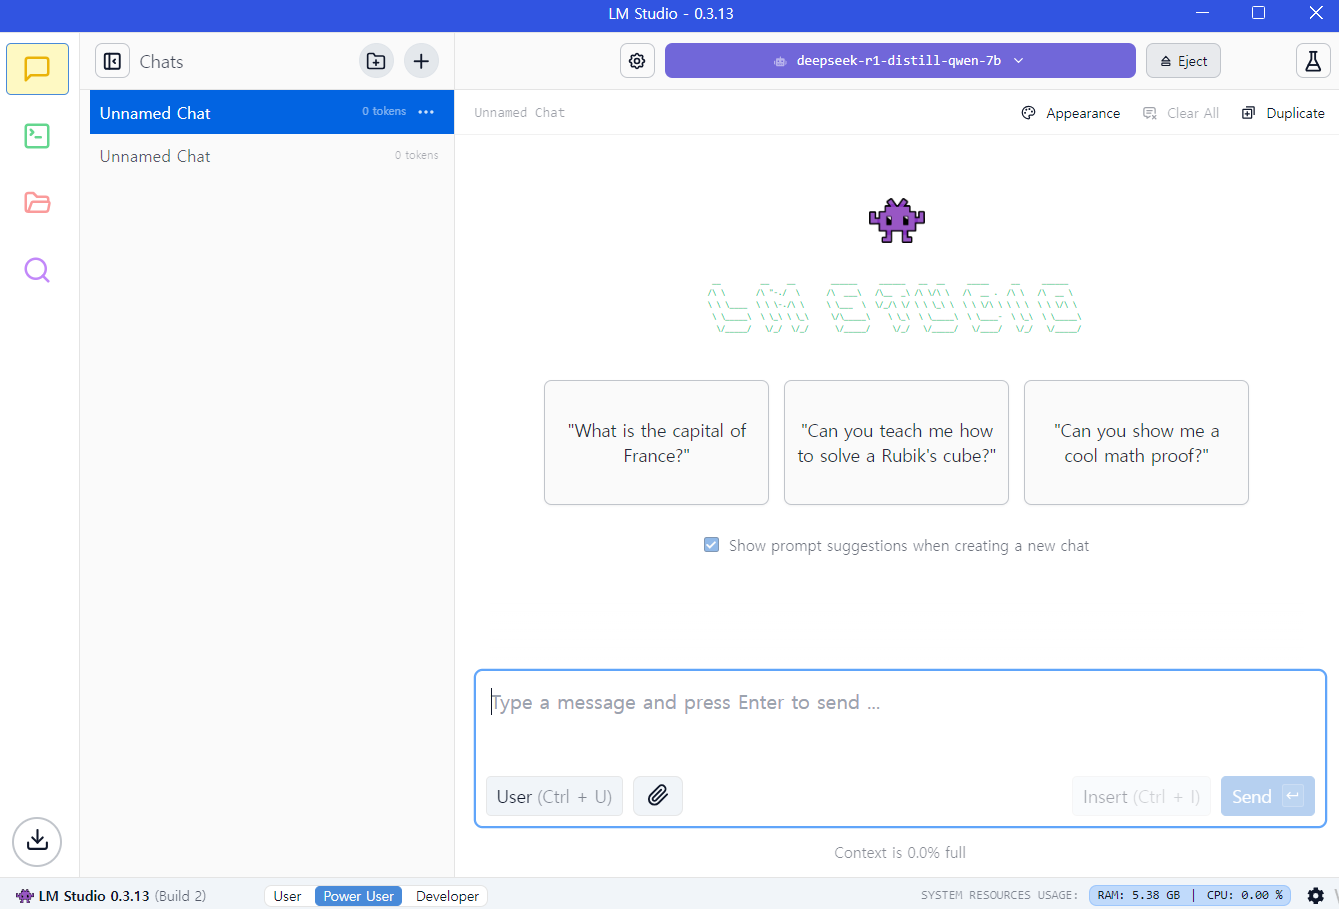
Task: Start a new chat with plus icon
Action: (x=421, y=61)
